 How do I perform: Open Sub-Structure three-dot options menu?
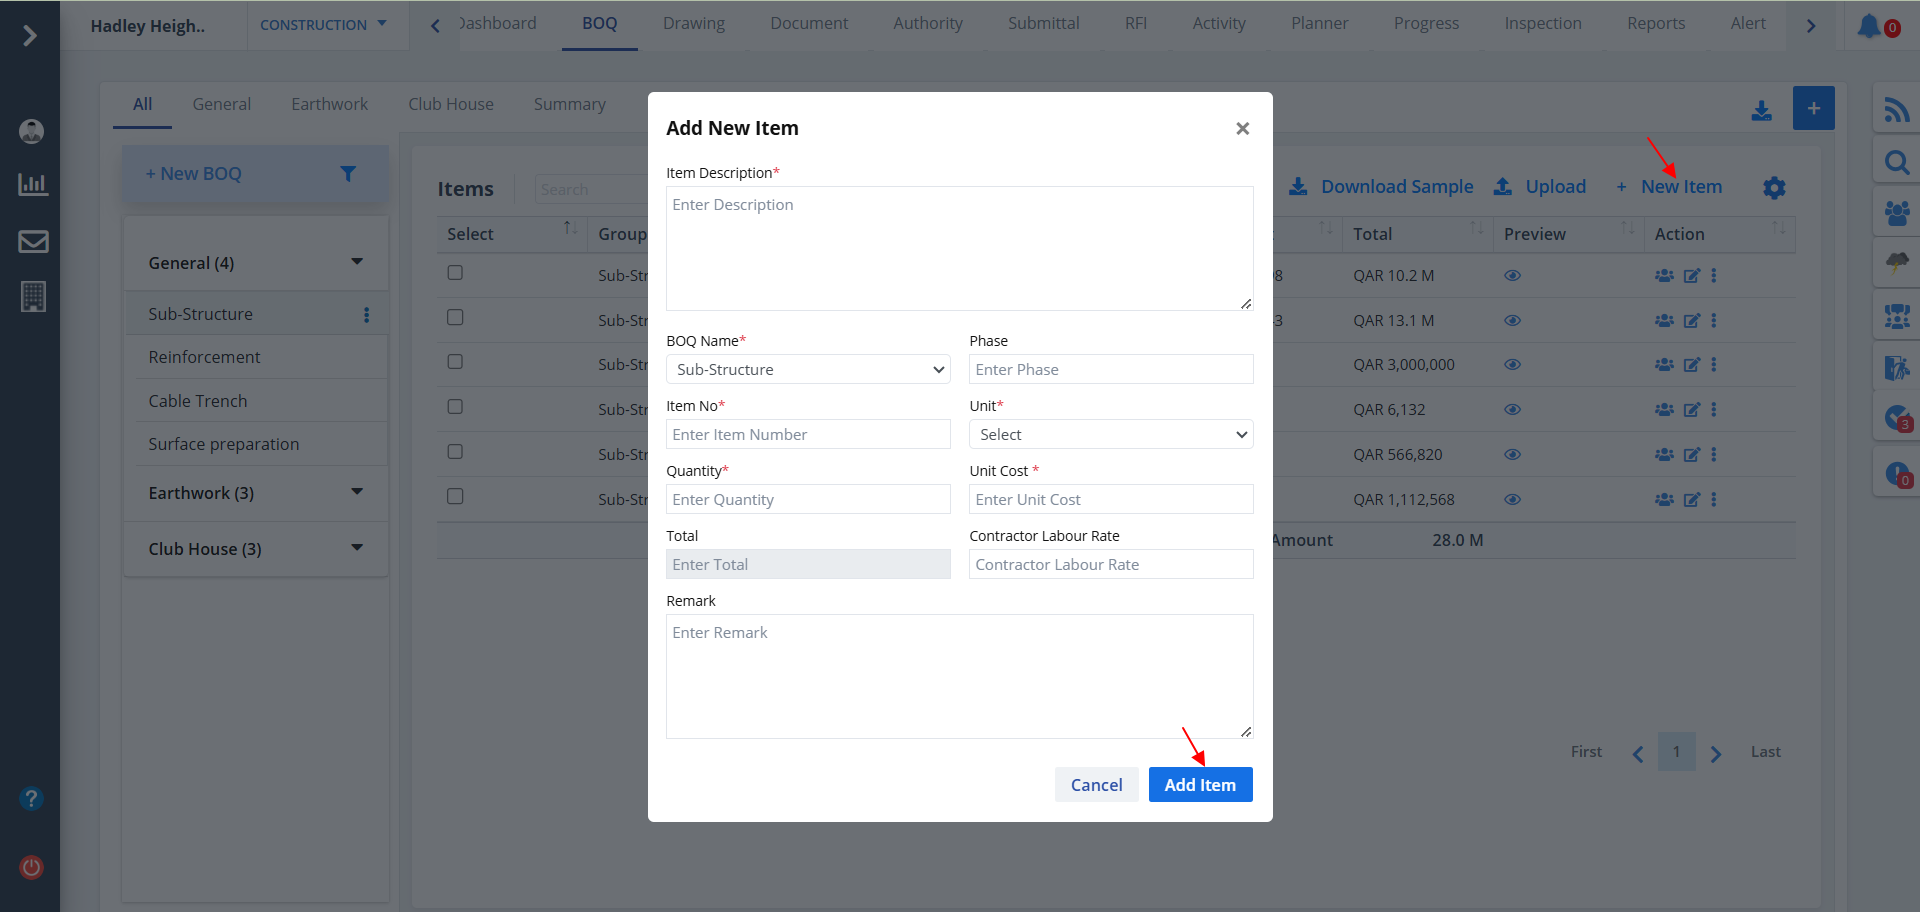pyautogui.click(x=367, y=315)
